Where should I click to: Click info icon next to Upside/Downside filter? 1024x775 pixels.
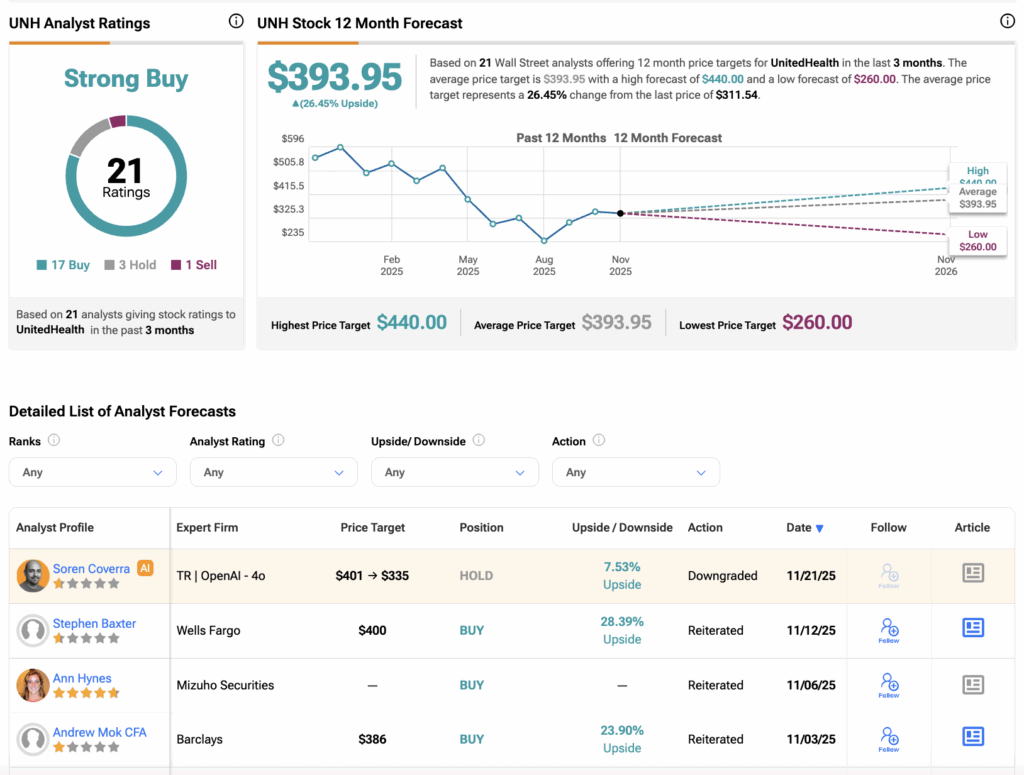click(x=478, y=440)
